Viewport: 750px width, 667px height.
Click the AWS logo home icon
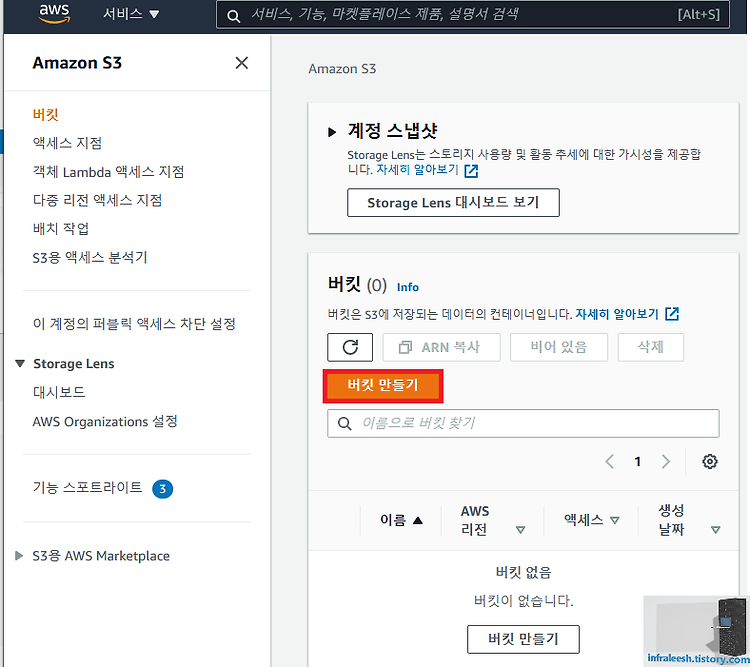(55, 14)
